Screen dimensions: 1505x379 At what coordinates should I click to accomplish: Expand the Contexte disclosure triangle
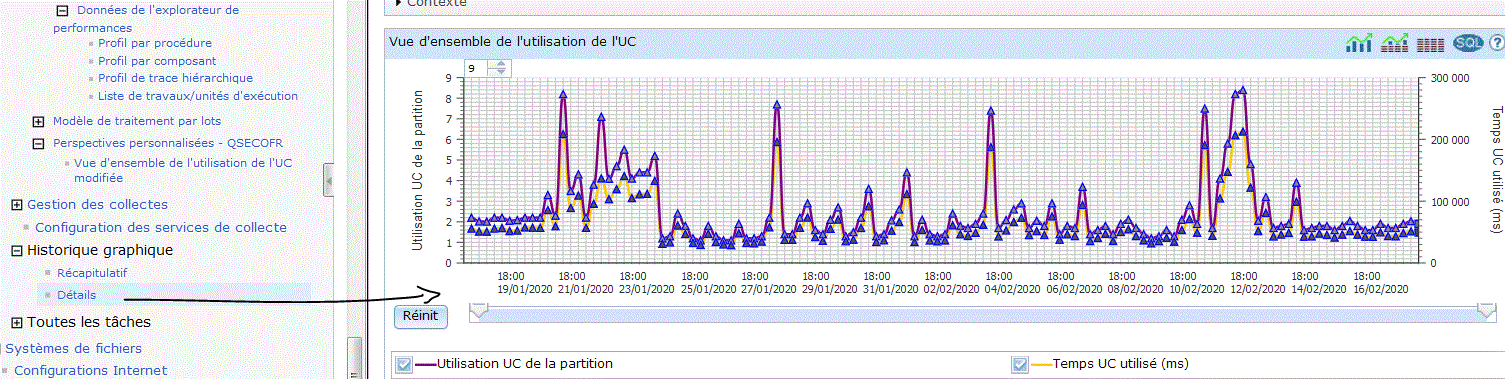point(399,3)
